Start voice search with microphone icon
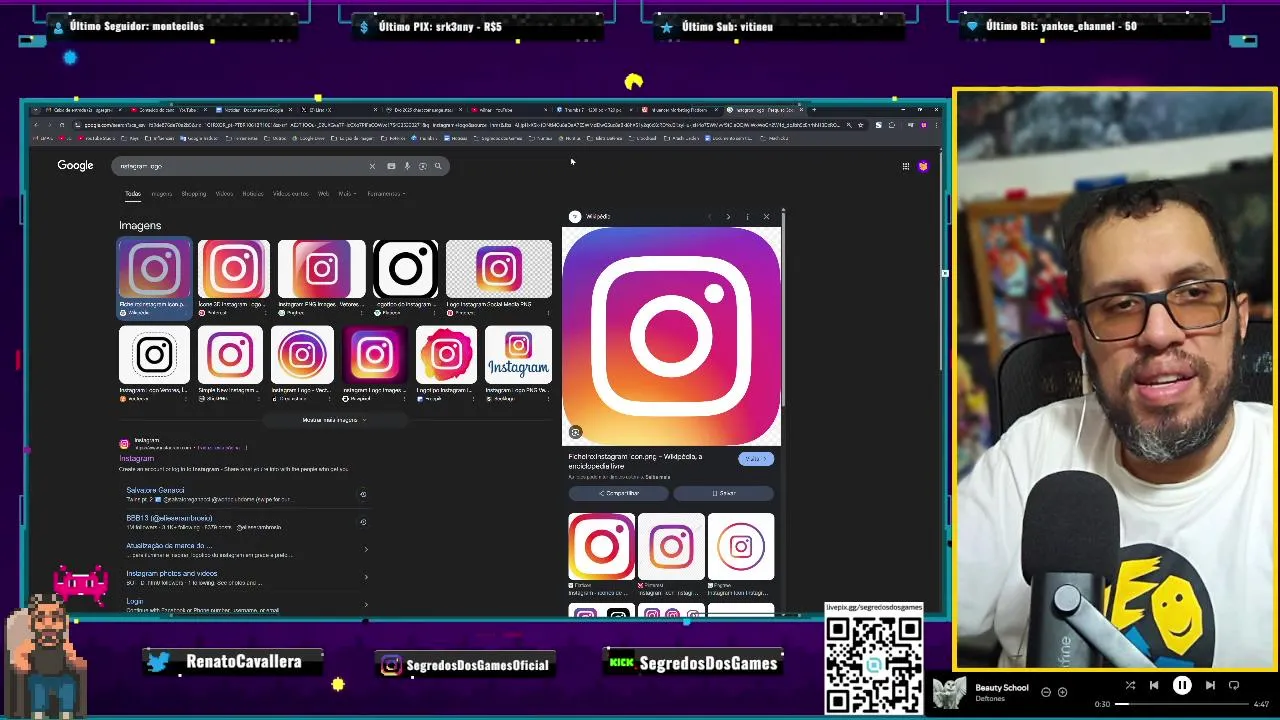Screen dimensions: 1280x720 pyautogui.click(x=407, y=166)
